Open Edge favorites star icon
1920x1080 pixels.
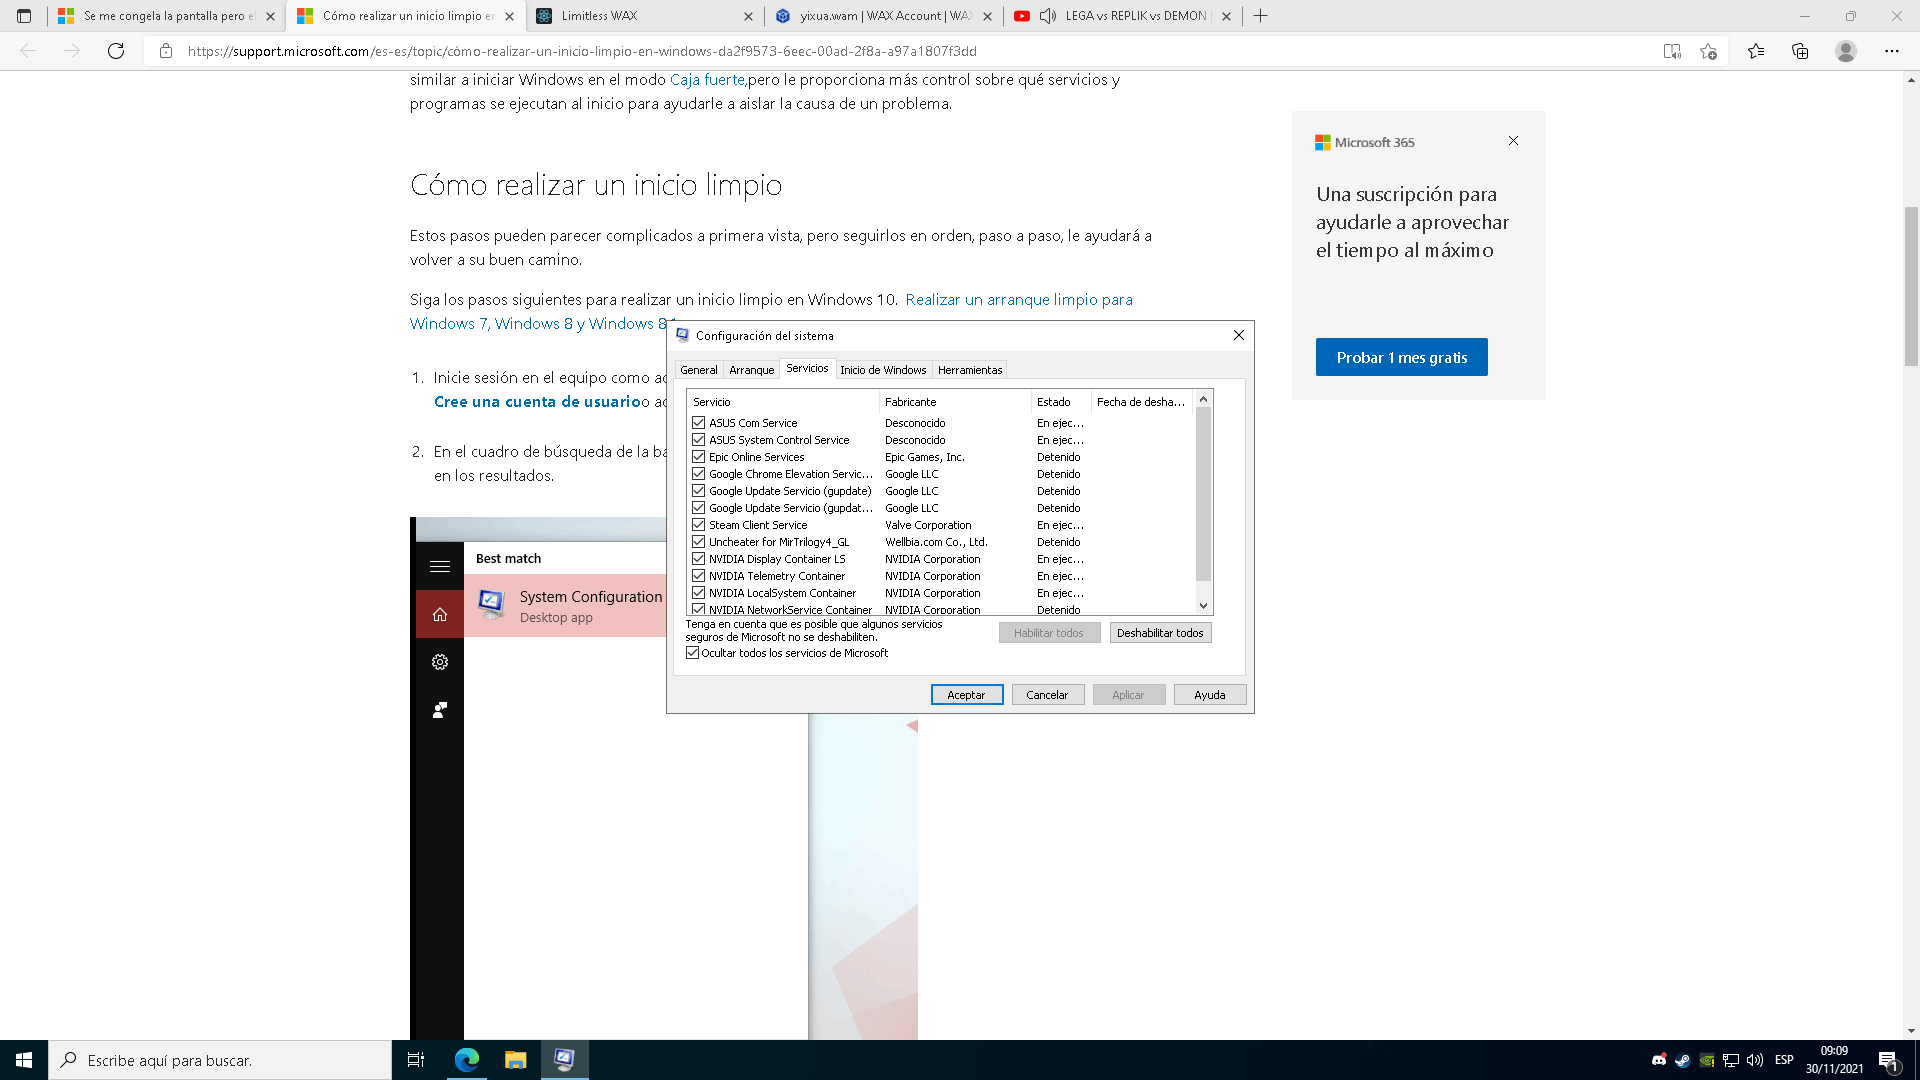point(1756,51)
